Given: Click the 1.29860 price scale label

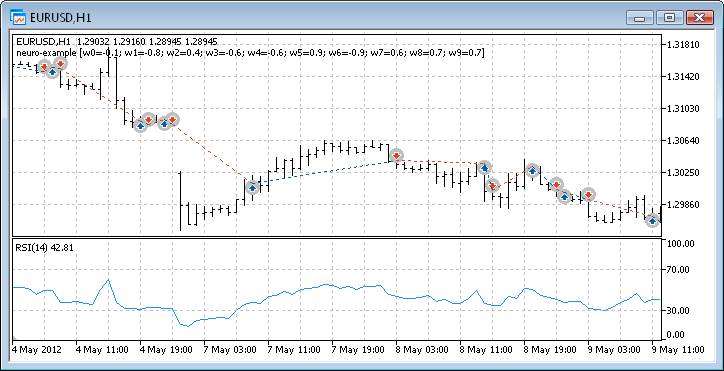Looking at the screenshot, I should coord(683,204).
